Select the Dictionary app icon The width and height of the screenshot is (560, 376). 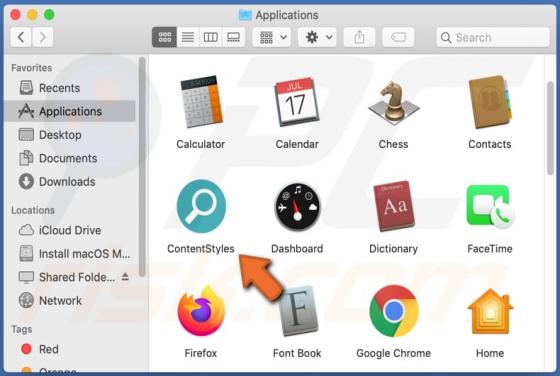coord(394,206)
